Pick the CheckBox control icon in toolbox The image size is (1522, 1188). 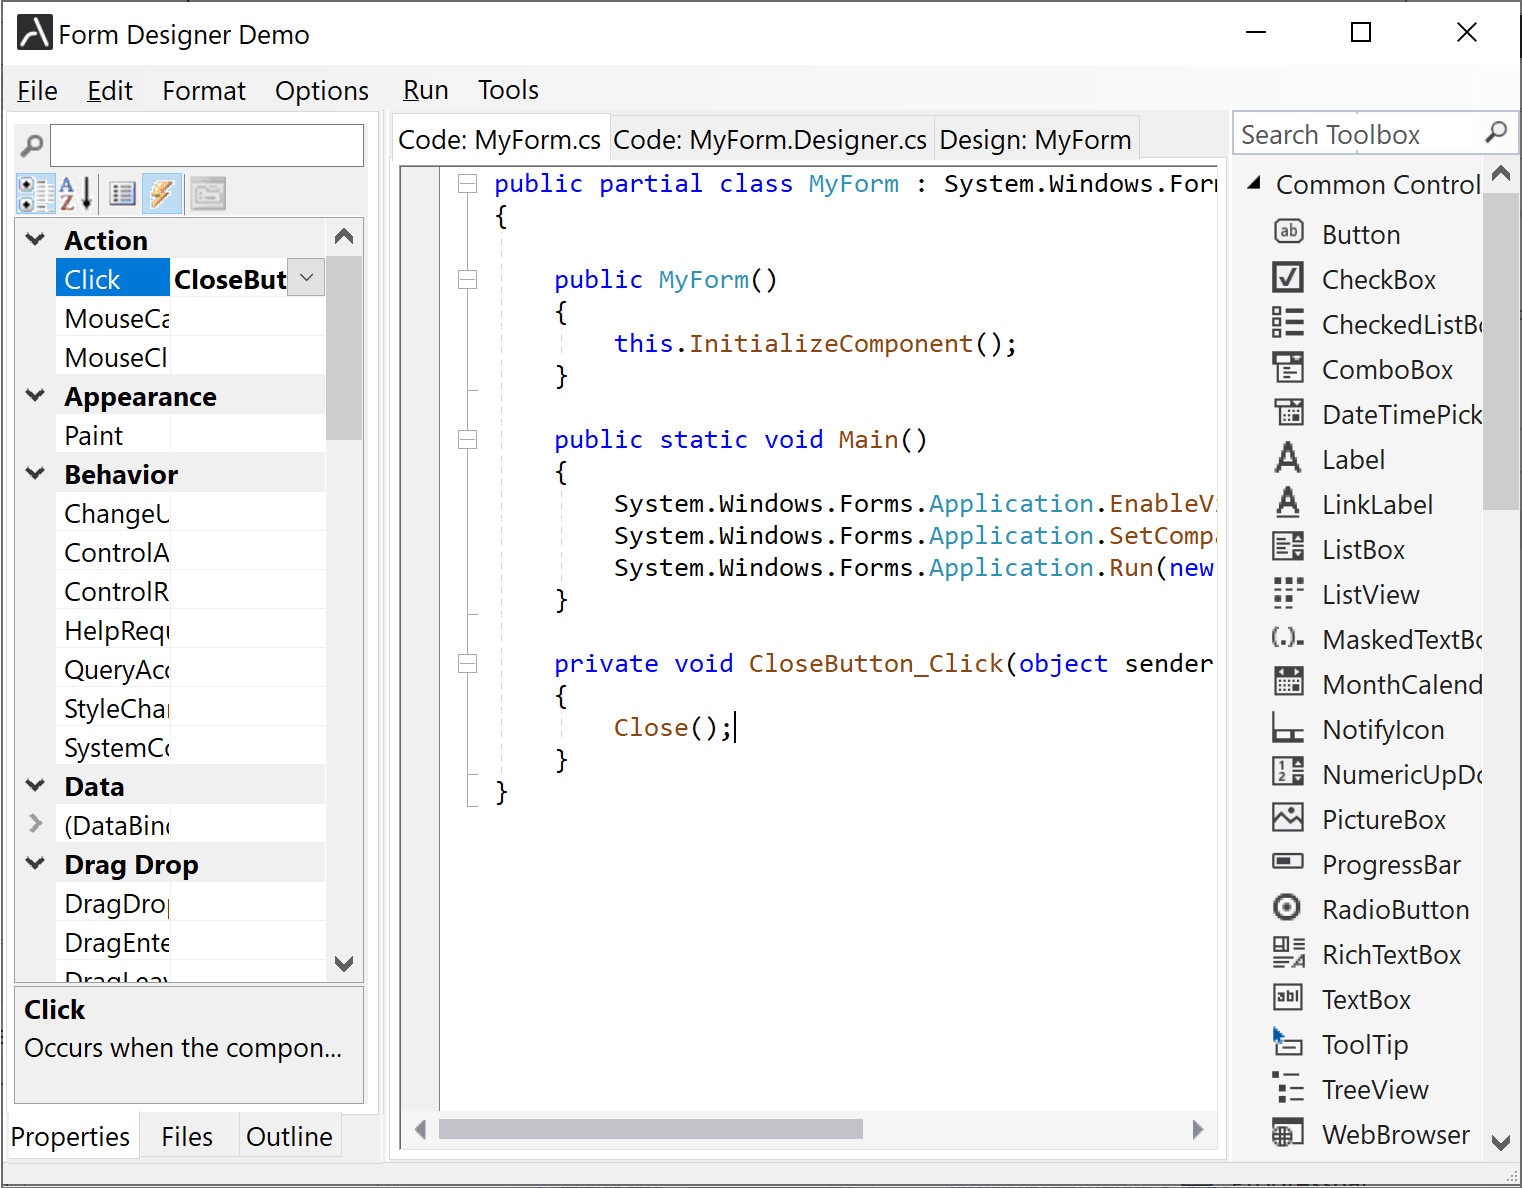point(1287,278)
